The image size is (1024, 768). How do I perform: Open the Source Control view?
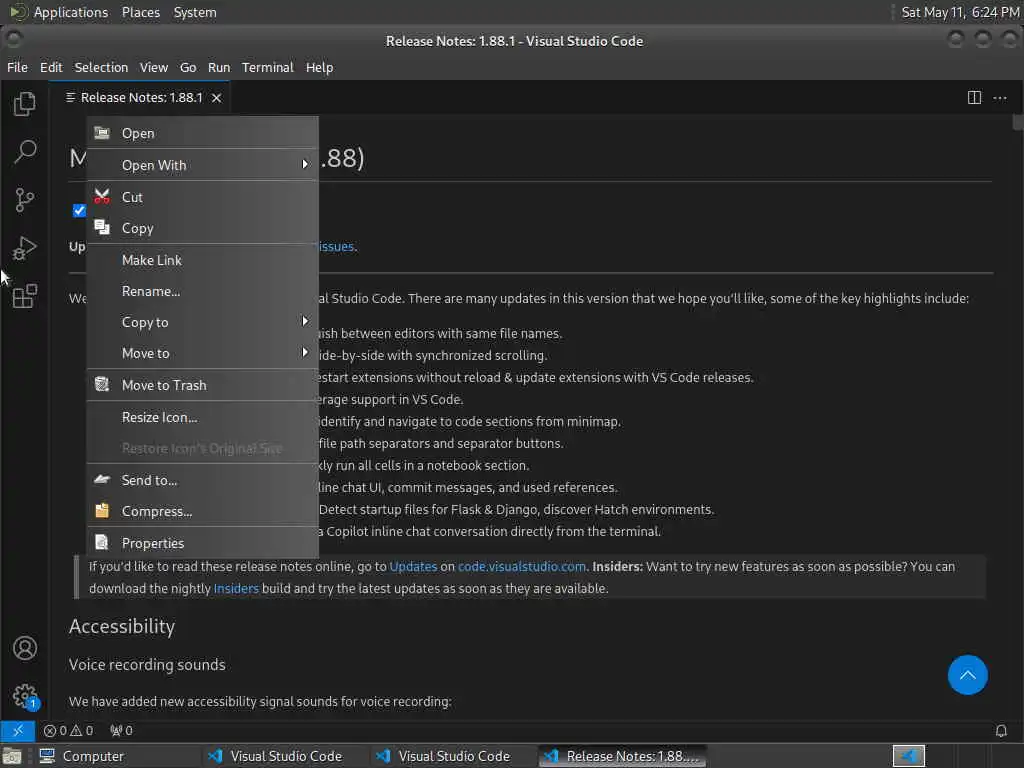pos(25,200)
